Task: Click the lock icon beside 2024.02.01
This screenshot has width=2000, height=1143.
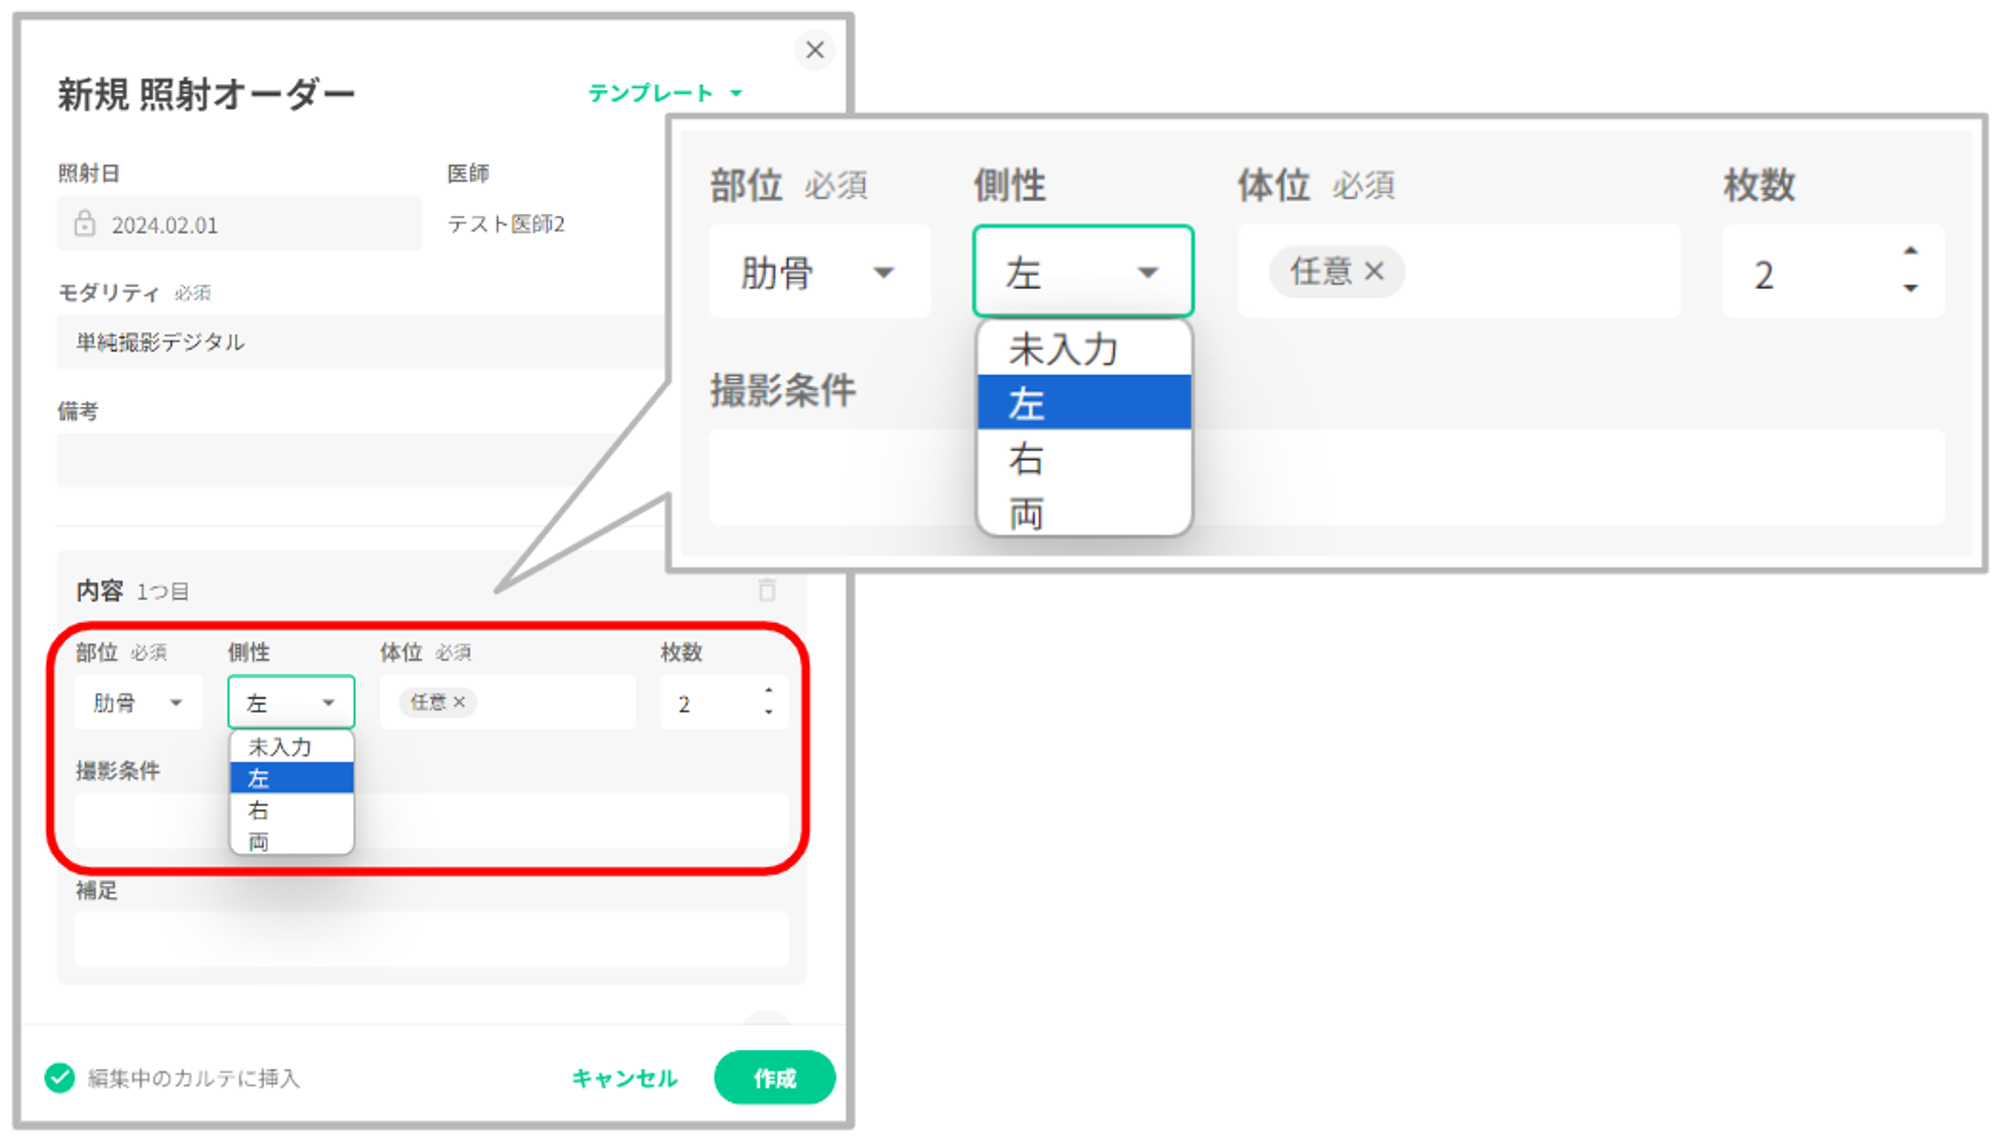Action: click(85, 223)
